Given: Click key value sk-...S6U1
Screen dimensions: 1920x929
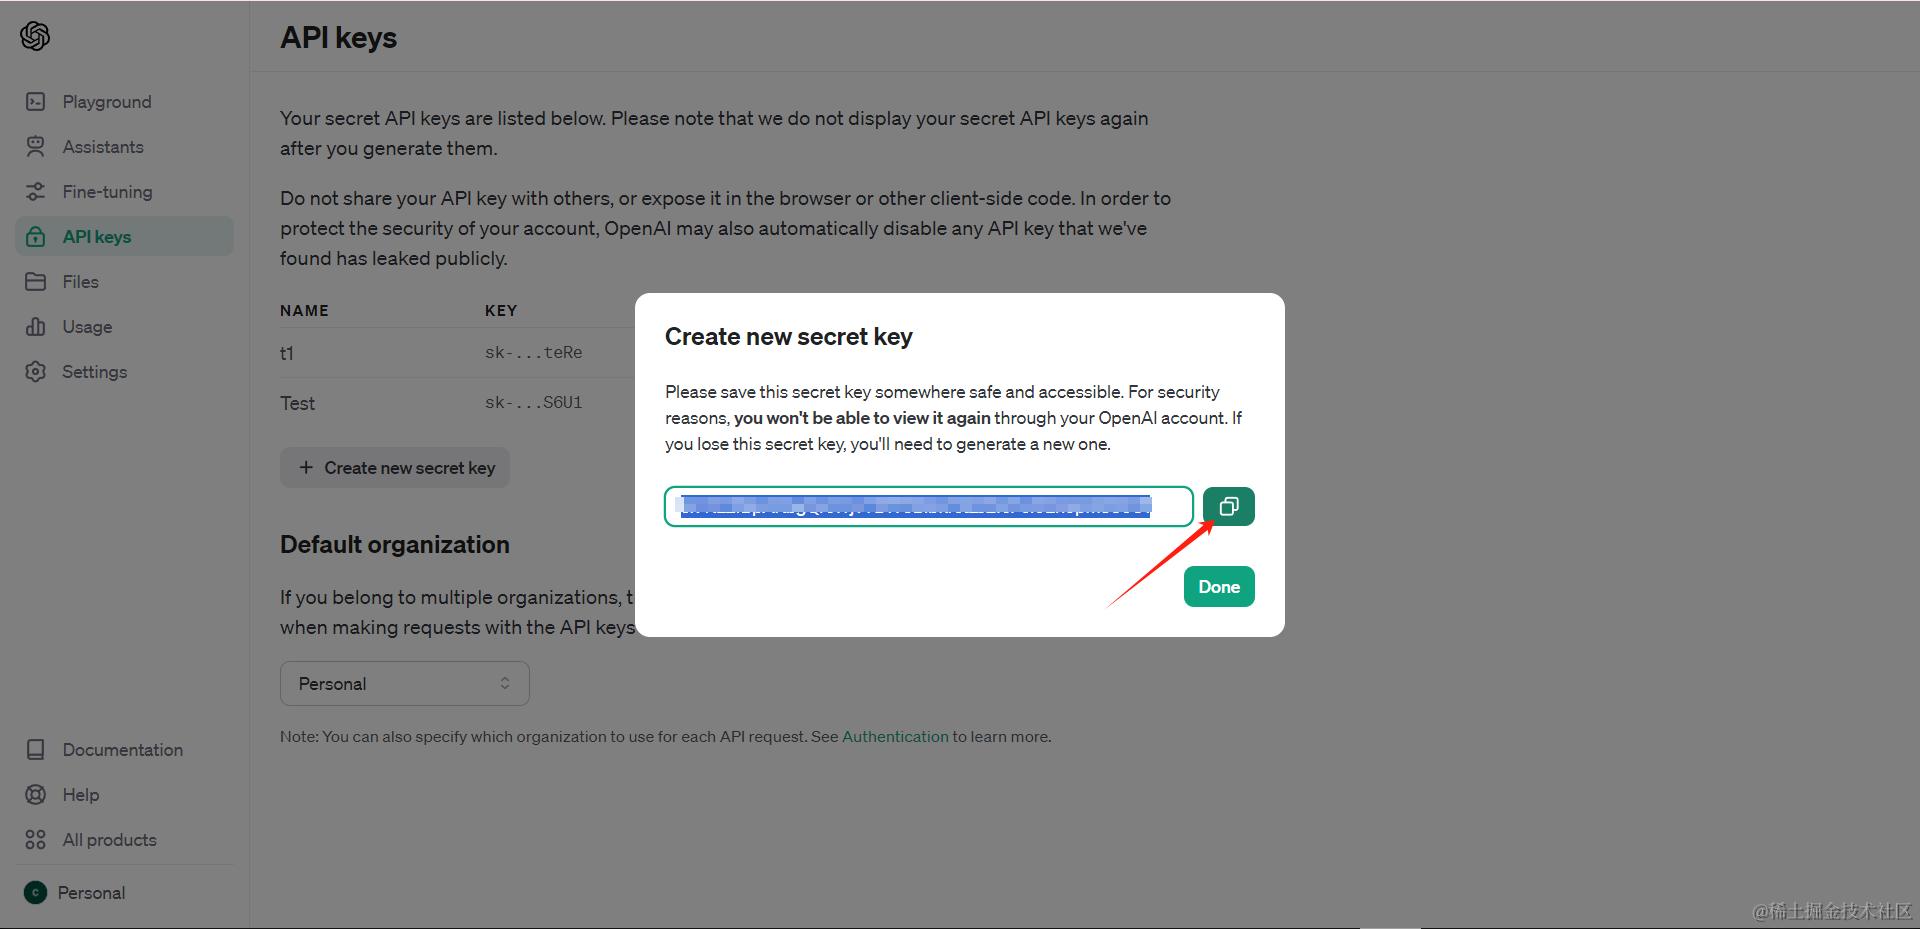Looking at the screenshot, I should [534, 403].
